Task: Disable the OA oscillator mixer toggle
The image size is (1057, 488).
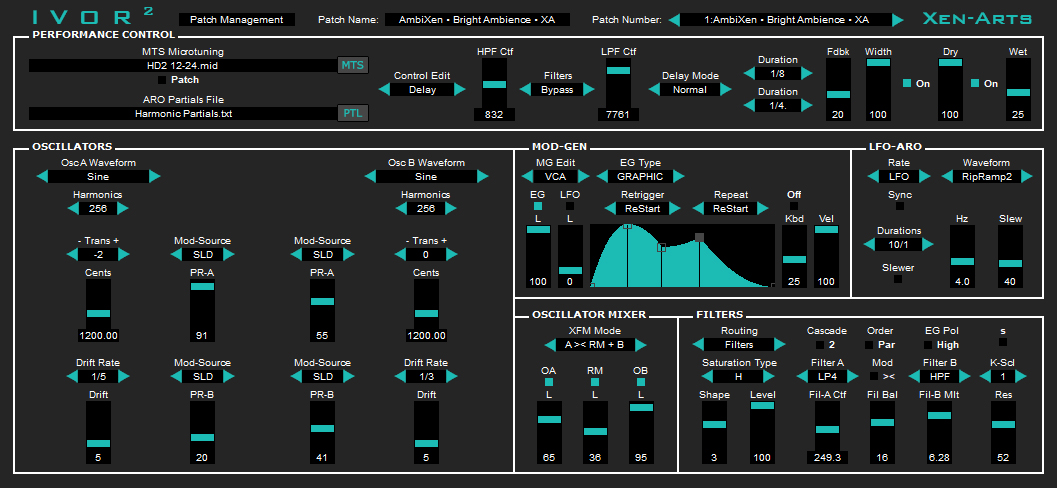Action: tap(549, 382)
